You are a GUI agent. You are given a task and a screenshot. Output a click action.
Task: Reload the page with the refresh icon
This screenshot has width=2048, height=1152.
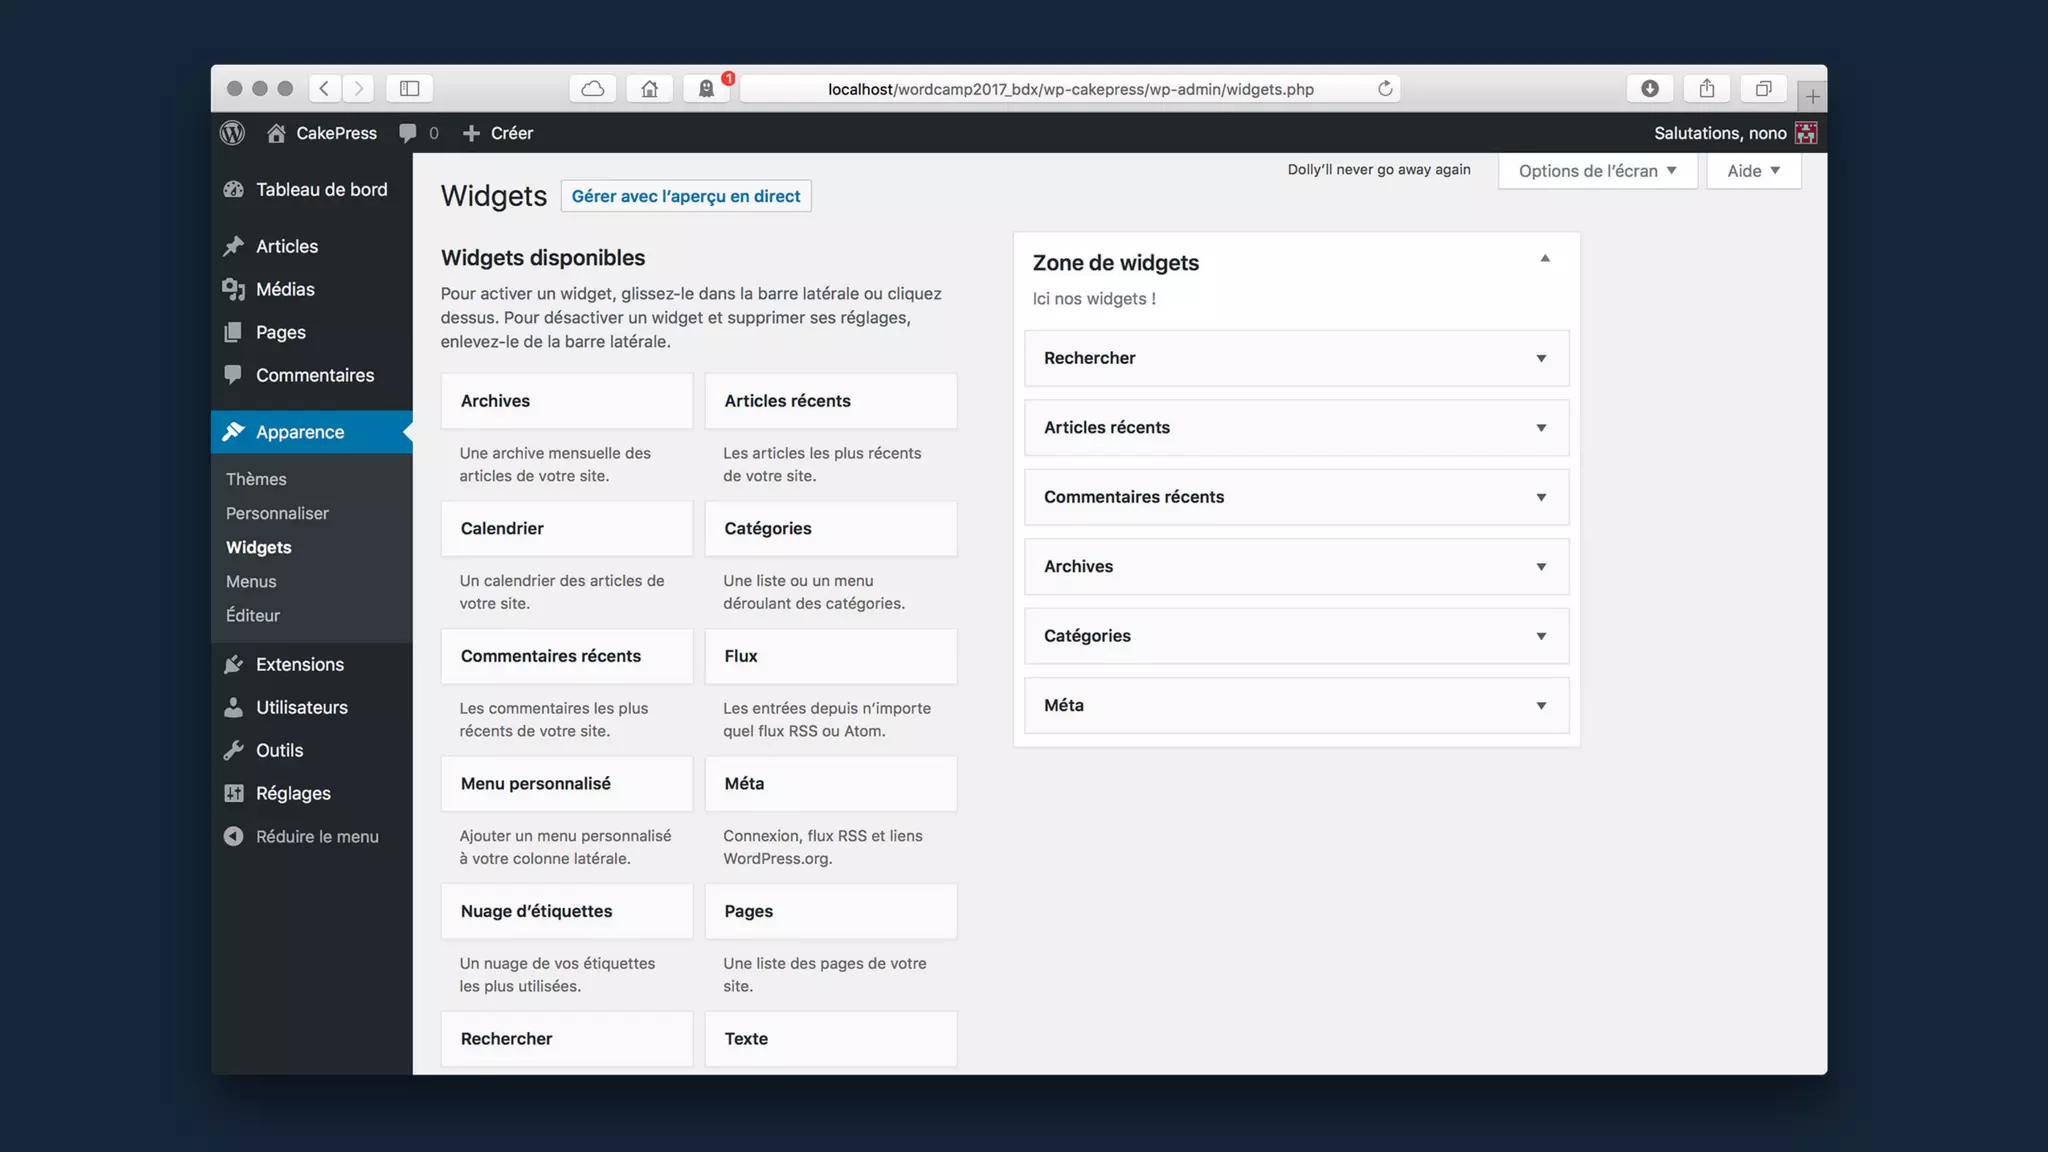click(x=1385, y=89)
